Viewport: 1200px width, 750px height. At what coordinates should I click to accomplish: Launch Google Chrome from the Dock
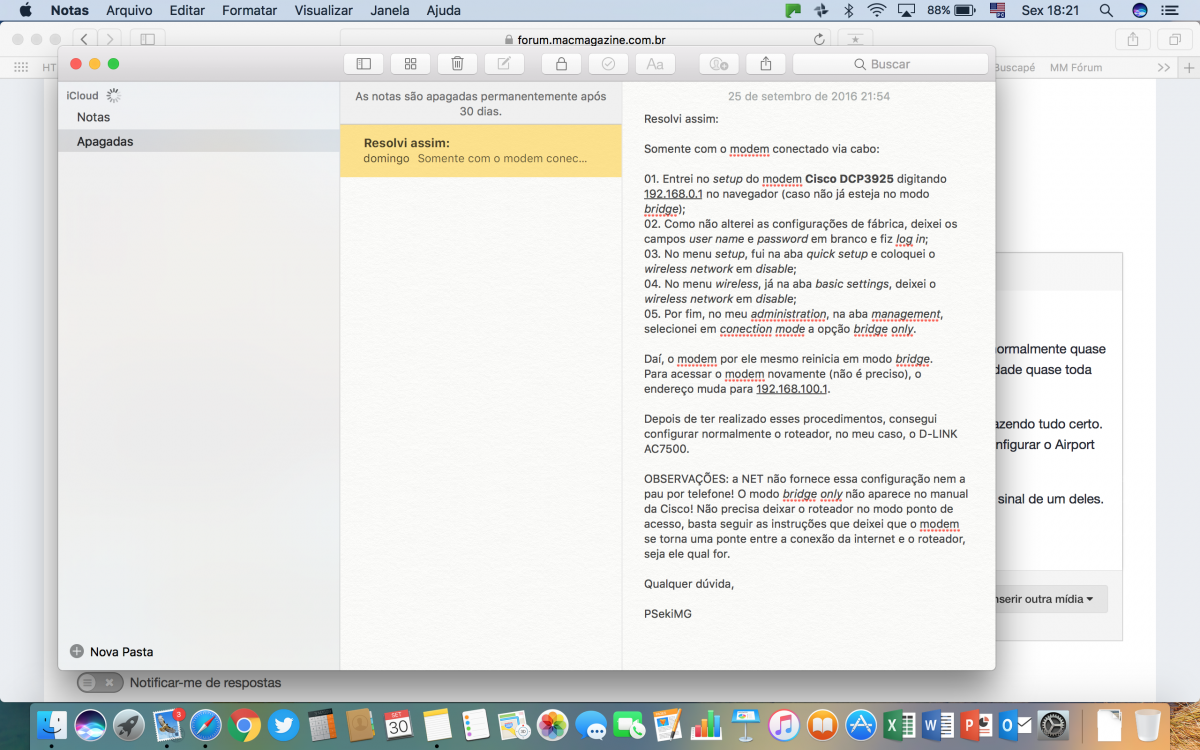tap(244, 725)
